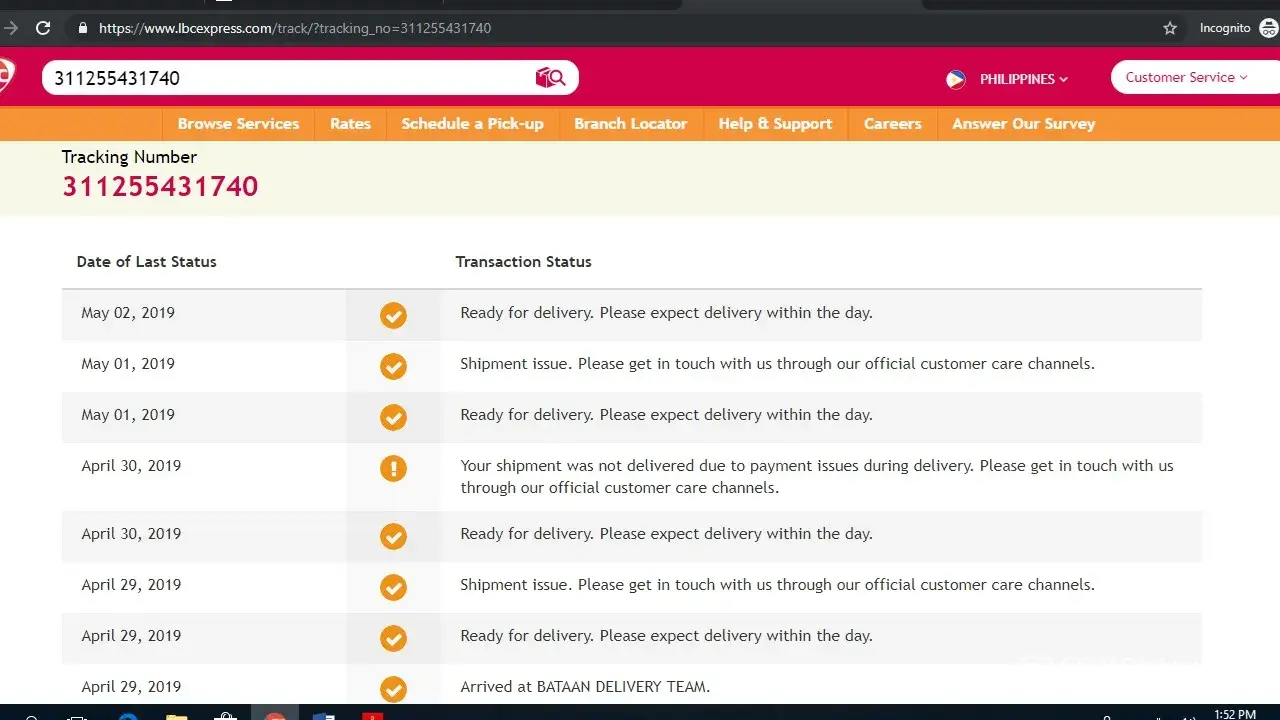Select the April 29 'Ready for delivery' status text
Viewport: 1280px width, 720px height.
pyautogui.click(x=666, y=636)
